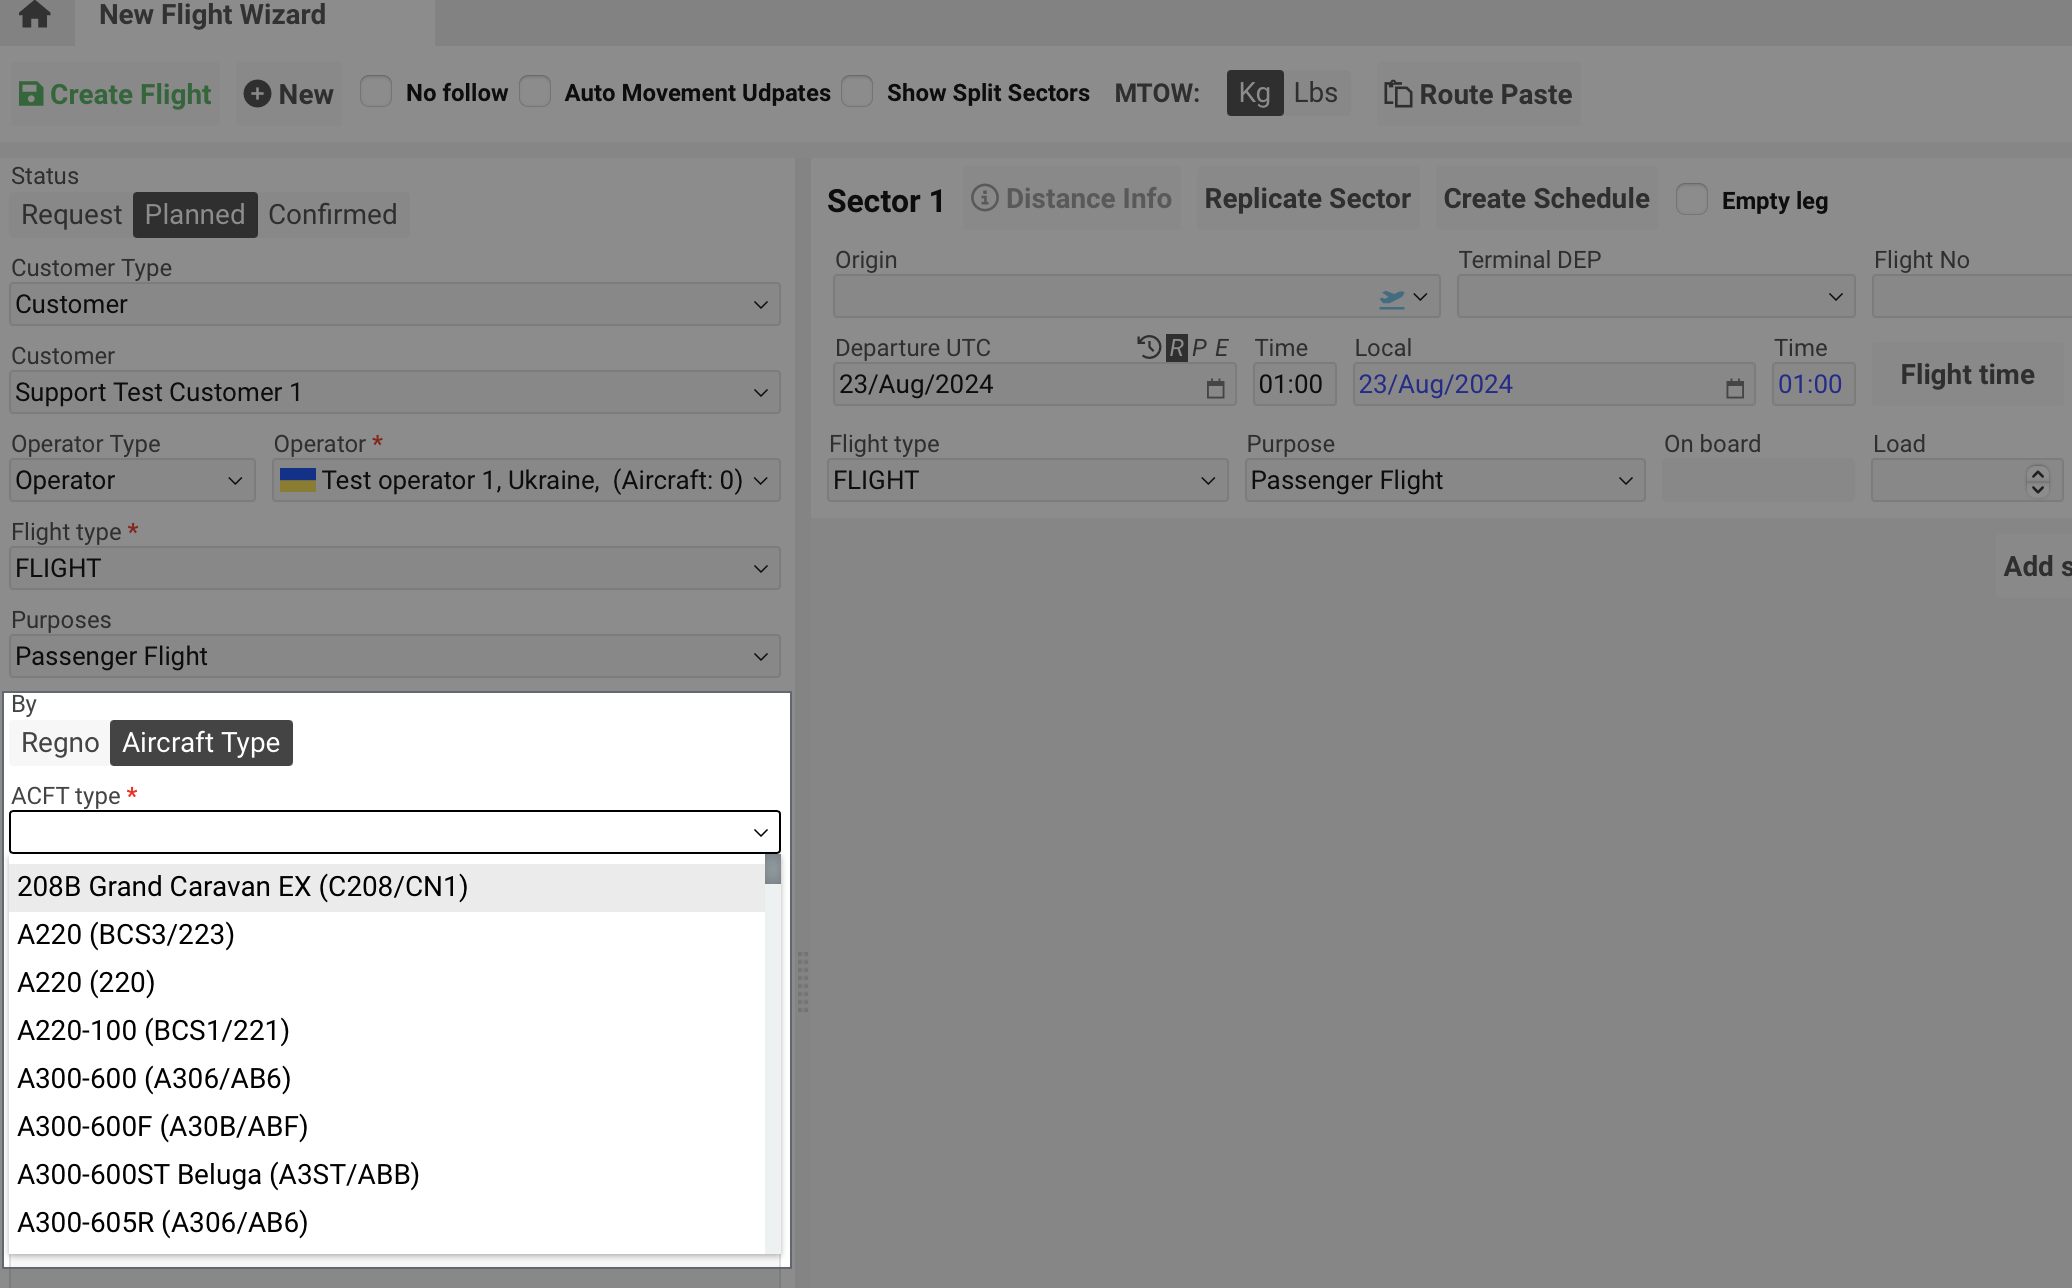2072x1288 pixels.
Task: Open Route Paste clipboard icon
Action: click(x=1397, y=94)
